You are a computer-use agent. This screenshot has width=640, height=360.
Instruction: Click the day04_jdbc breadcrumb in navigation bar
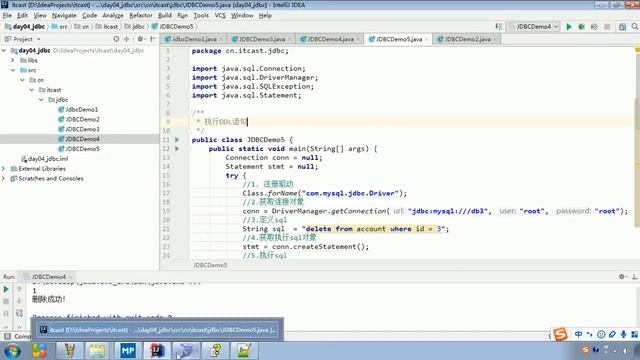pyautogui.click(x=24, y=27)
